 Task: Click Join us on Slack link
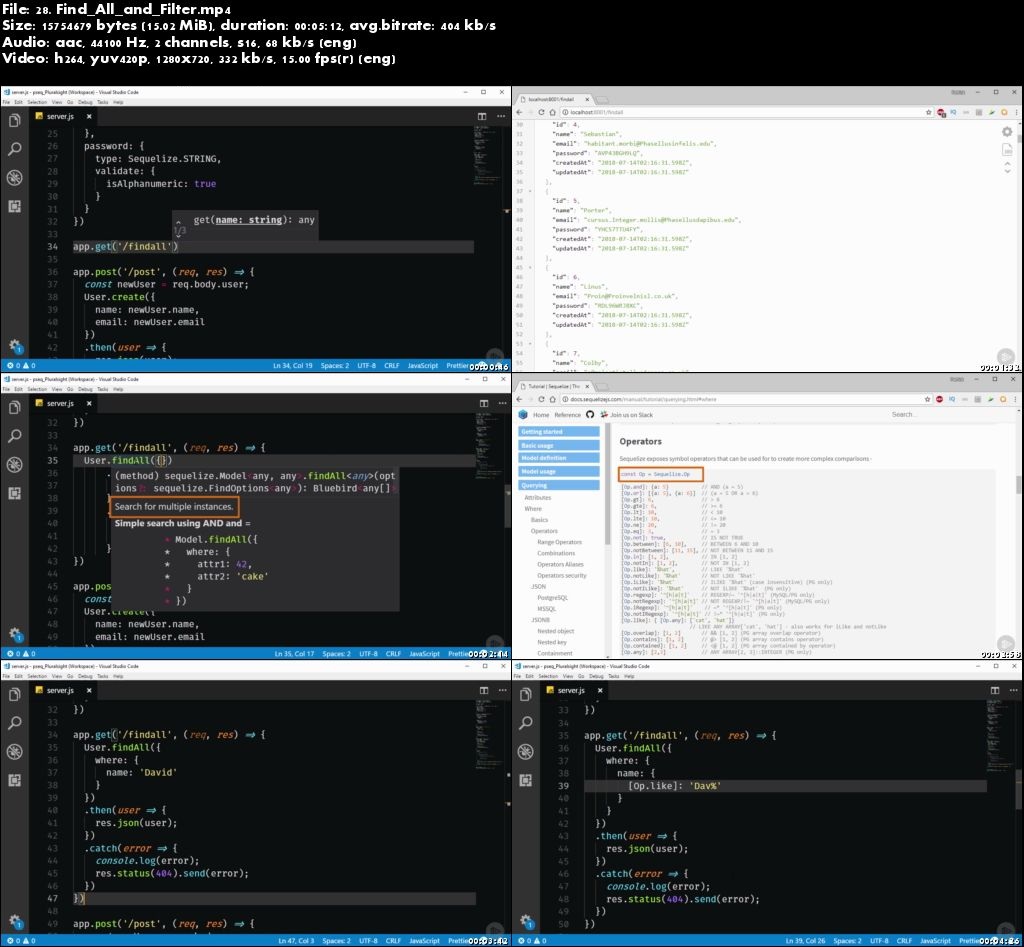(626, 415)
